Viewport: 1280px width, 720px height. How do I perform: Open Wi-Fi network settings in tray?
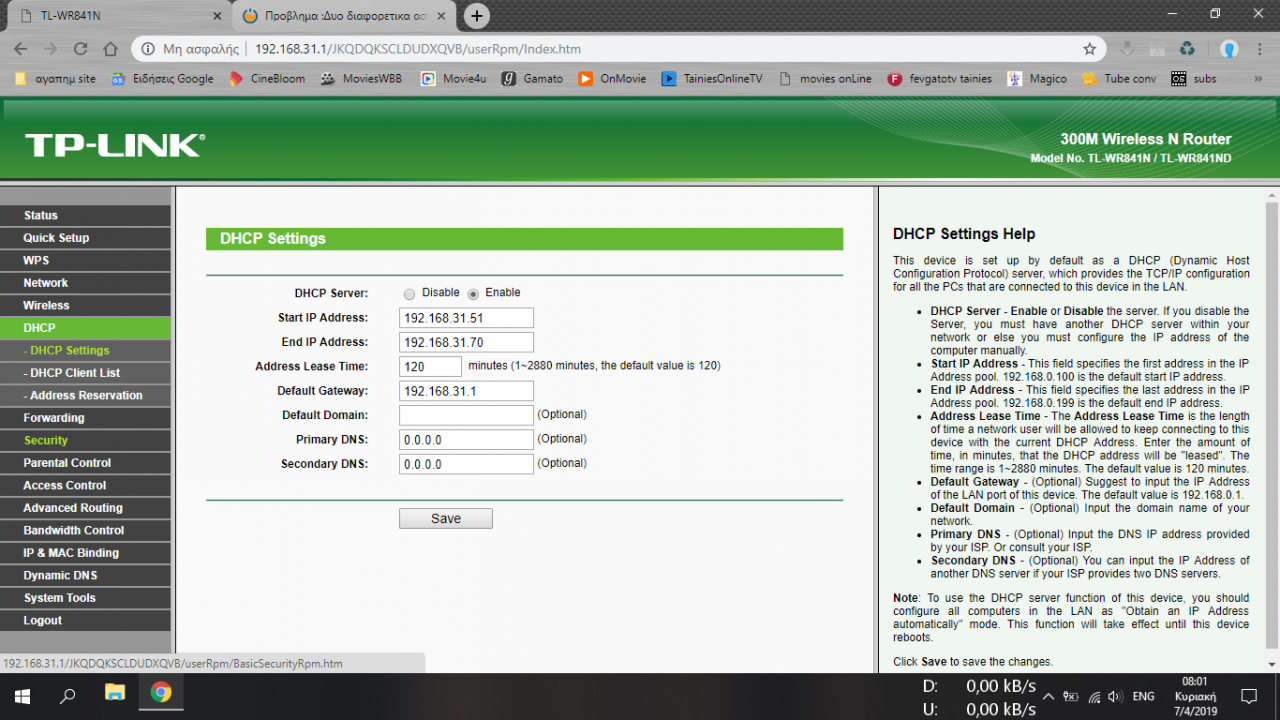[1094, 696]
